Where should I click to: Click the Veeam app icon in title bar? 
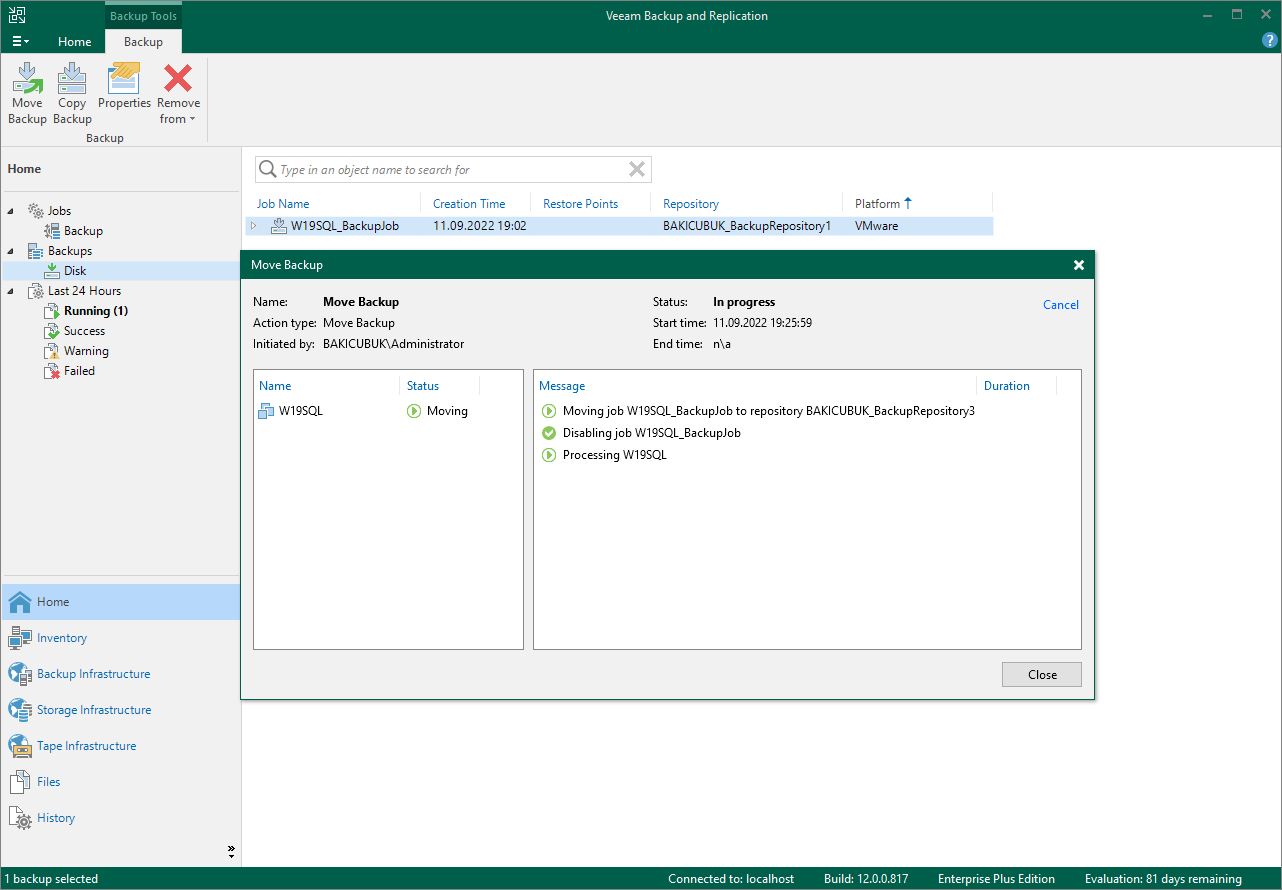pos(18,14)
